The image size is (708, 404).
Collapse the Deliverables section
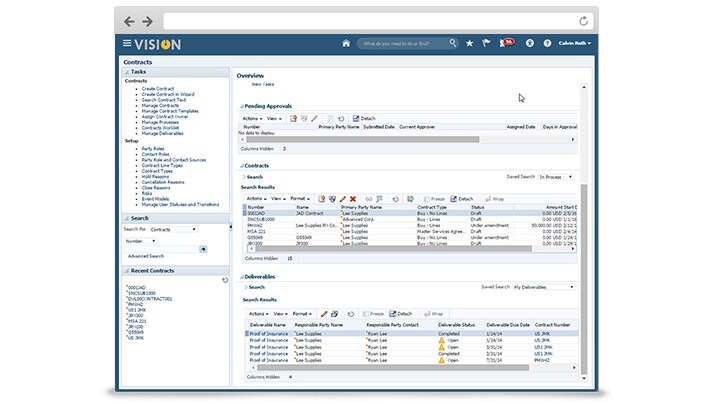click(x=240, y=275)
